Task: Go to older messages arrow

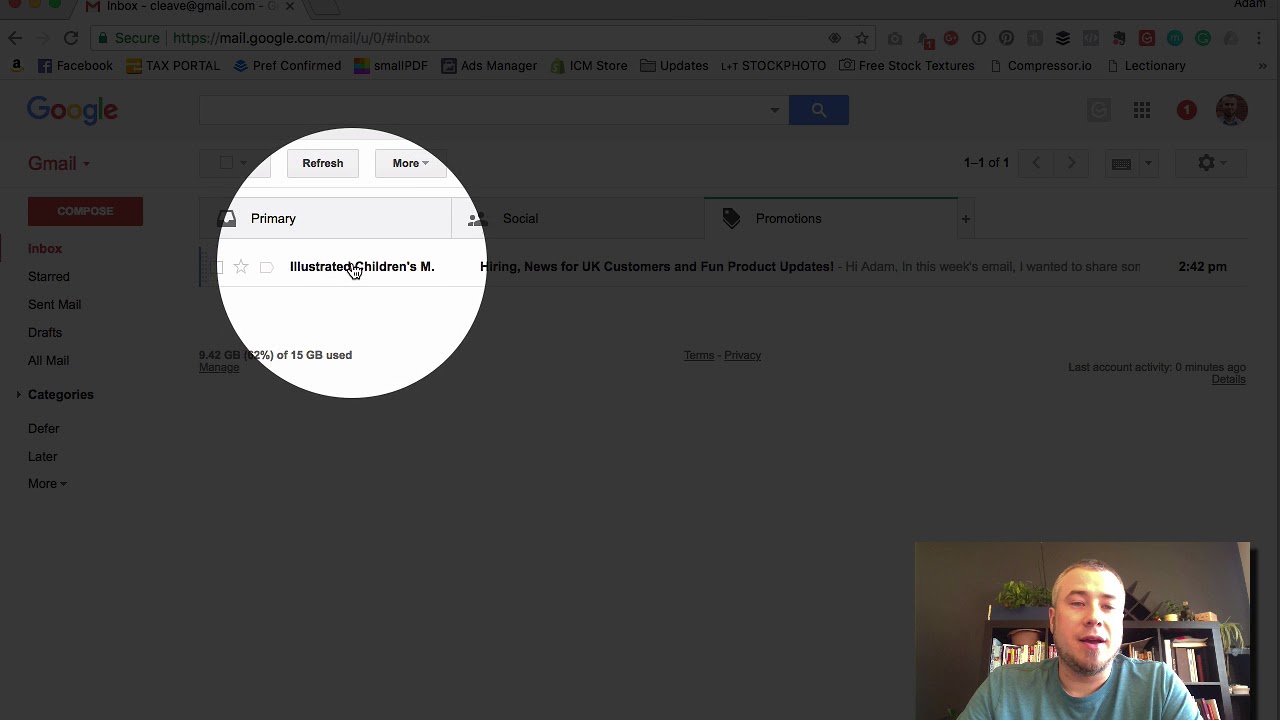Action: pos(1071,163)
